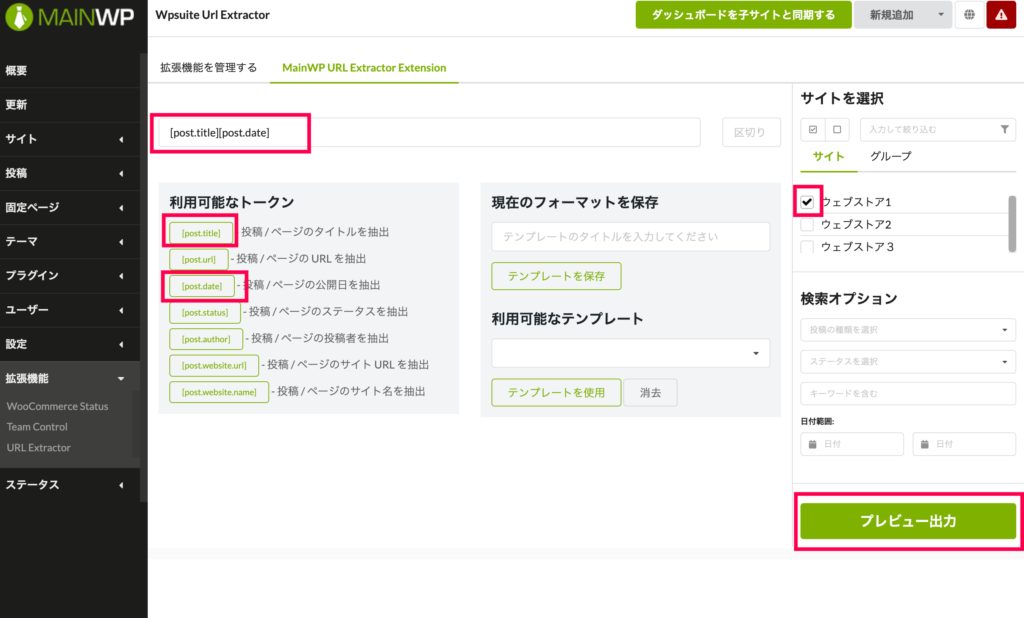
Task: Open URL Extractor extension link
Action: [x=39, y=447]
